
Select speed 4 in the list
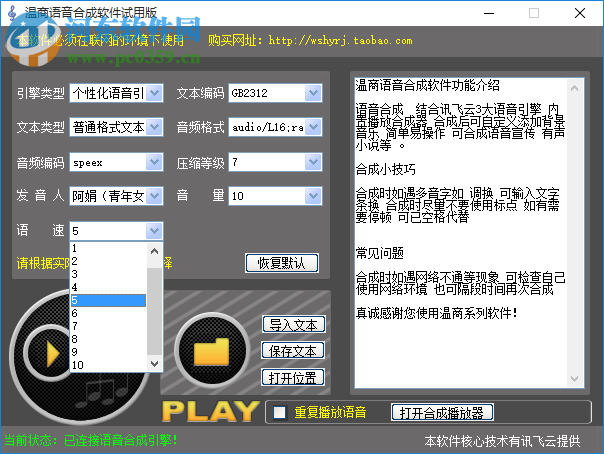click(109, 287)
